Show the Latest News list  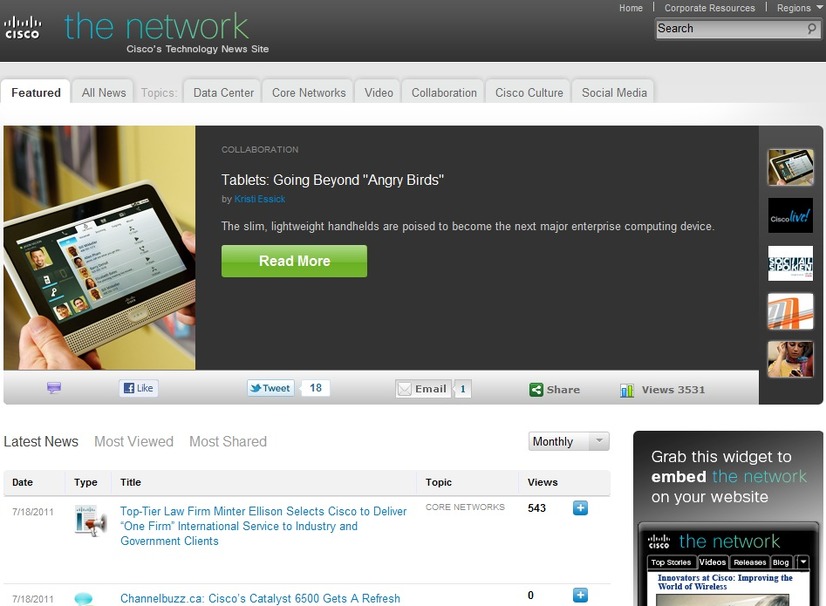41,442
